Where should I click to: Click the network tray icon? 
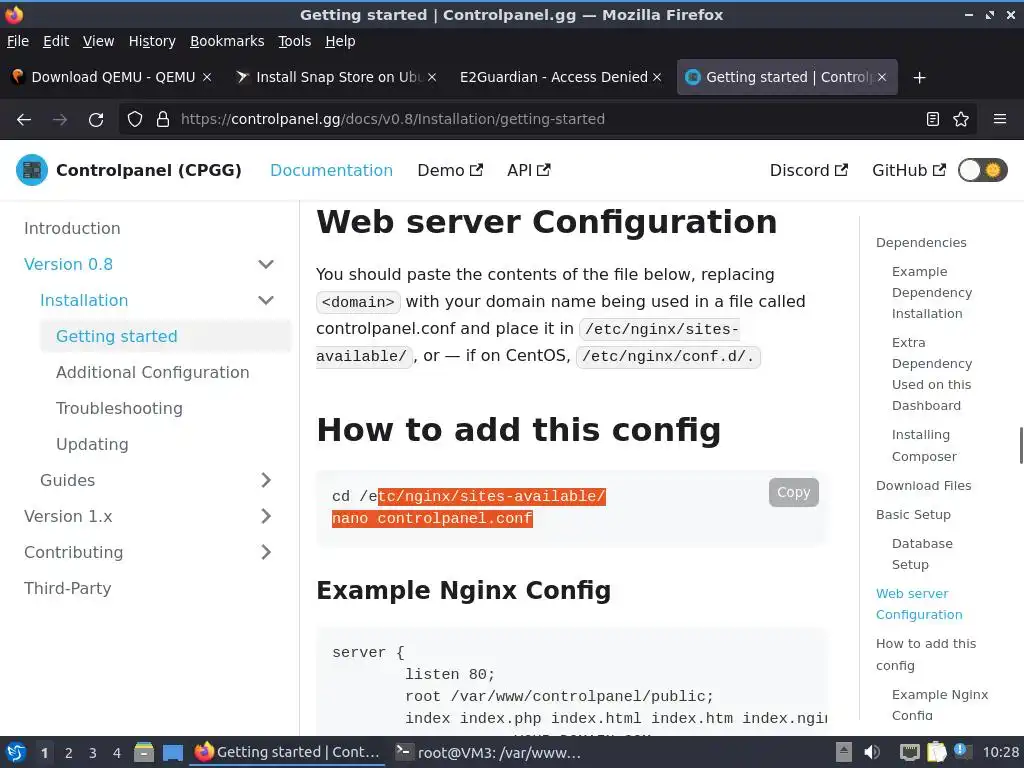pyautogui.click(x=909, y=752)
